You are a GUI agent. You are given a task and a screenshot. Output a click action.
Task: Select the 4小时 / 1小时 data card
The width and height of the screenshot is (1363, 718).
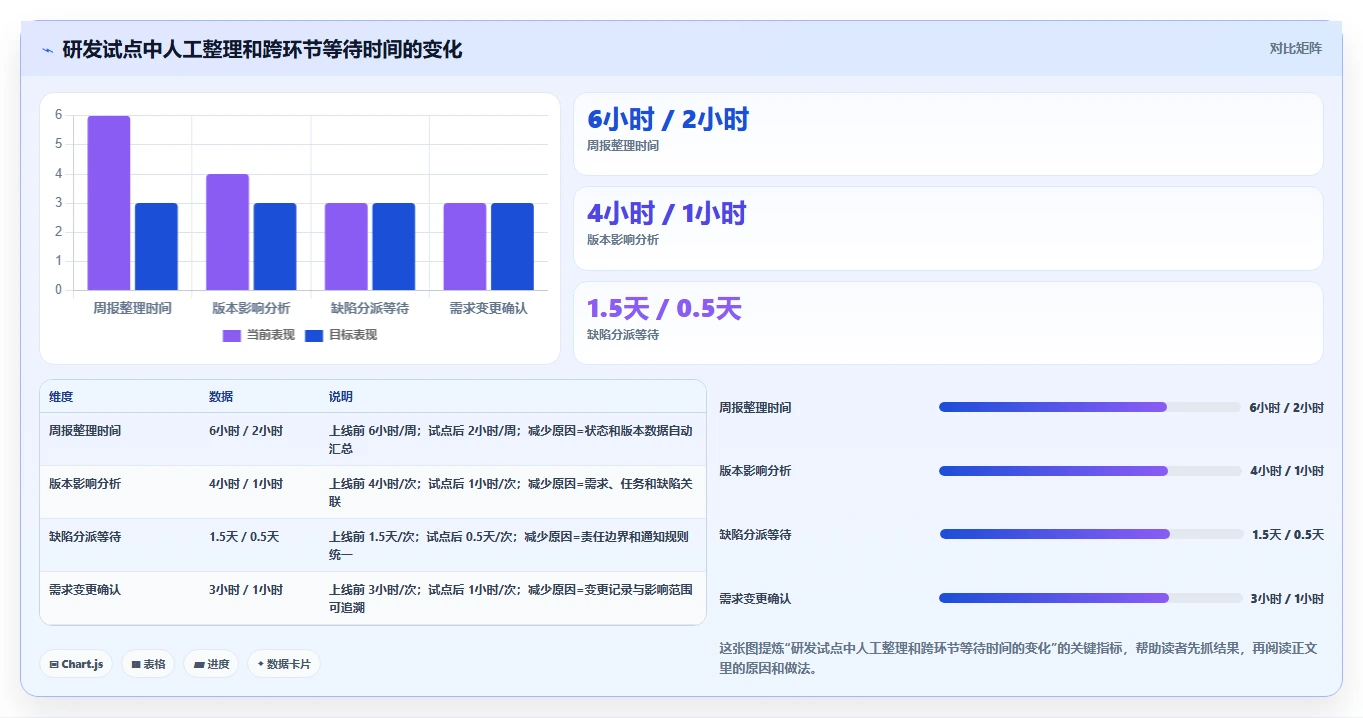[948, 228]
